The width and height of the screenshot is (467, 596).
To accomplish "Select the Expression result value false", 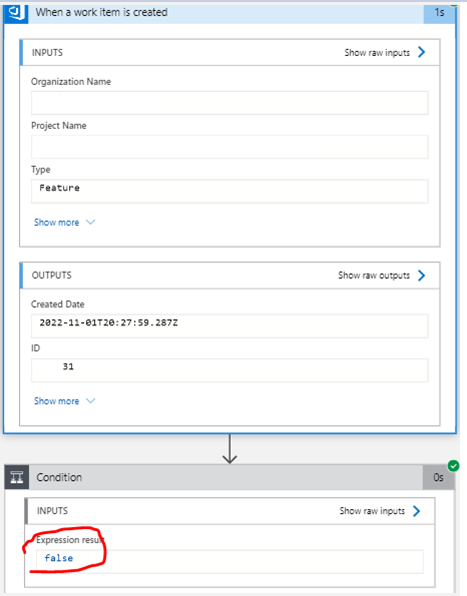I will 59,558.
